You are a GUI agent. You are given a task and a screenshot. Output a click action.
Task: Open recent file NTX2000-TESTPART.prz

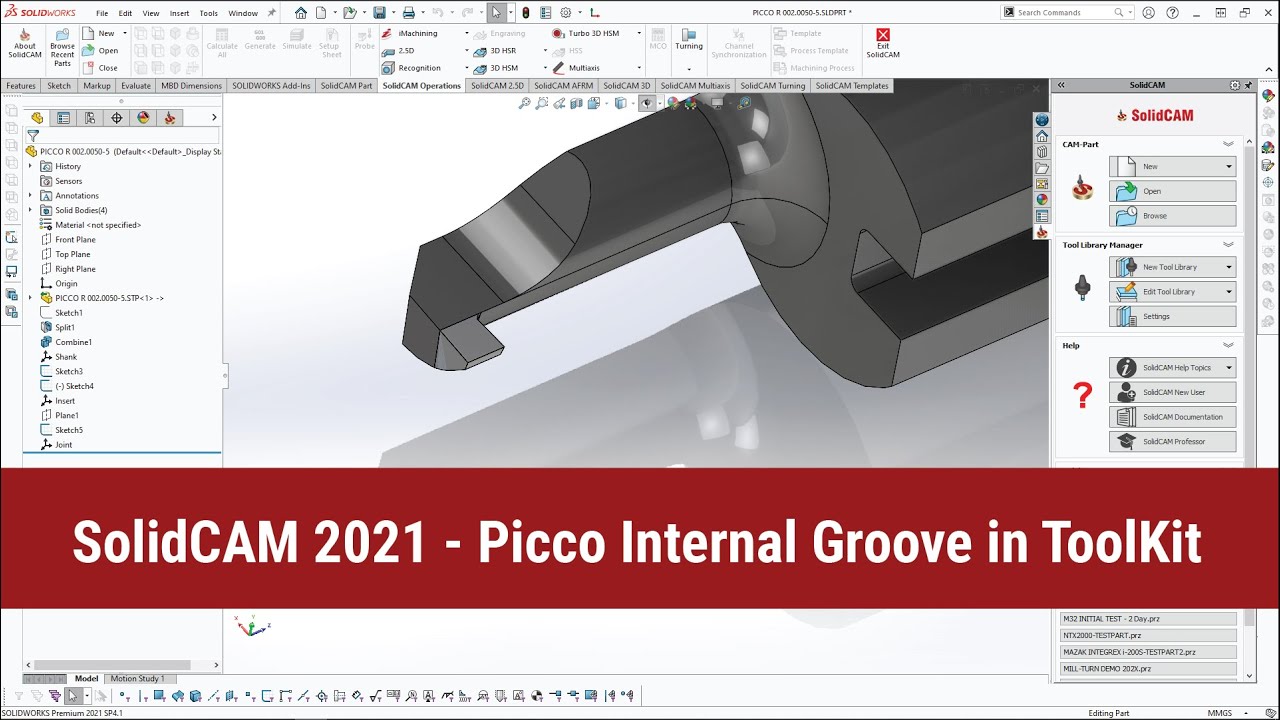tap(1147, 635)
